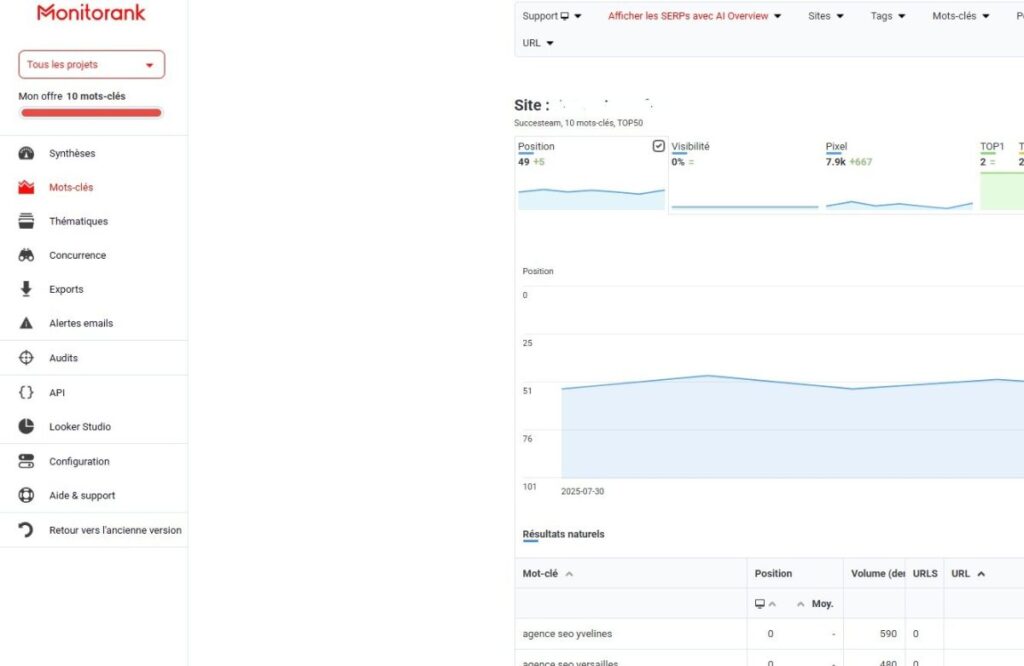This screenshot has width=1024, height=666.
Task: Click the Volume column header
Action: [877, 573]
